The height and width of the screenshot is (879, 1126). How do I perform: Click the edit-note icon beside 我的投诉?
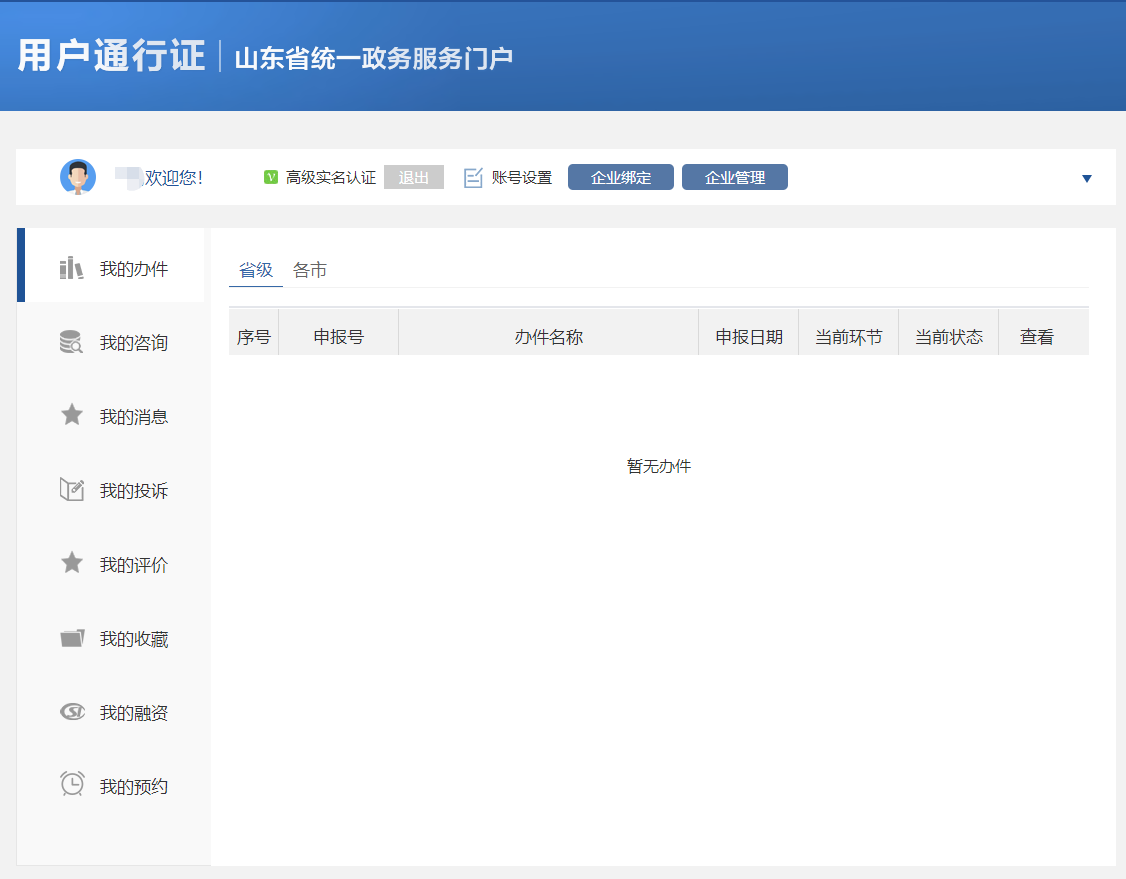(x=72, y=490)
